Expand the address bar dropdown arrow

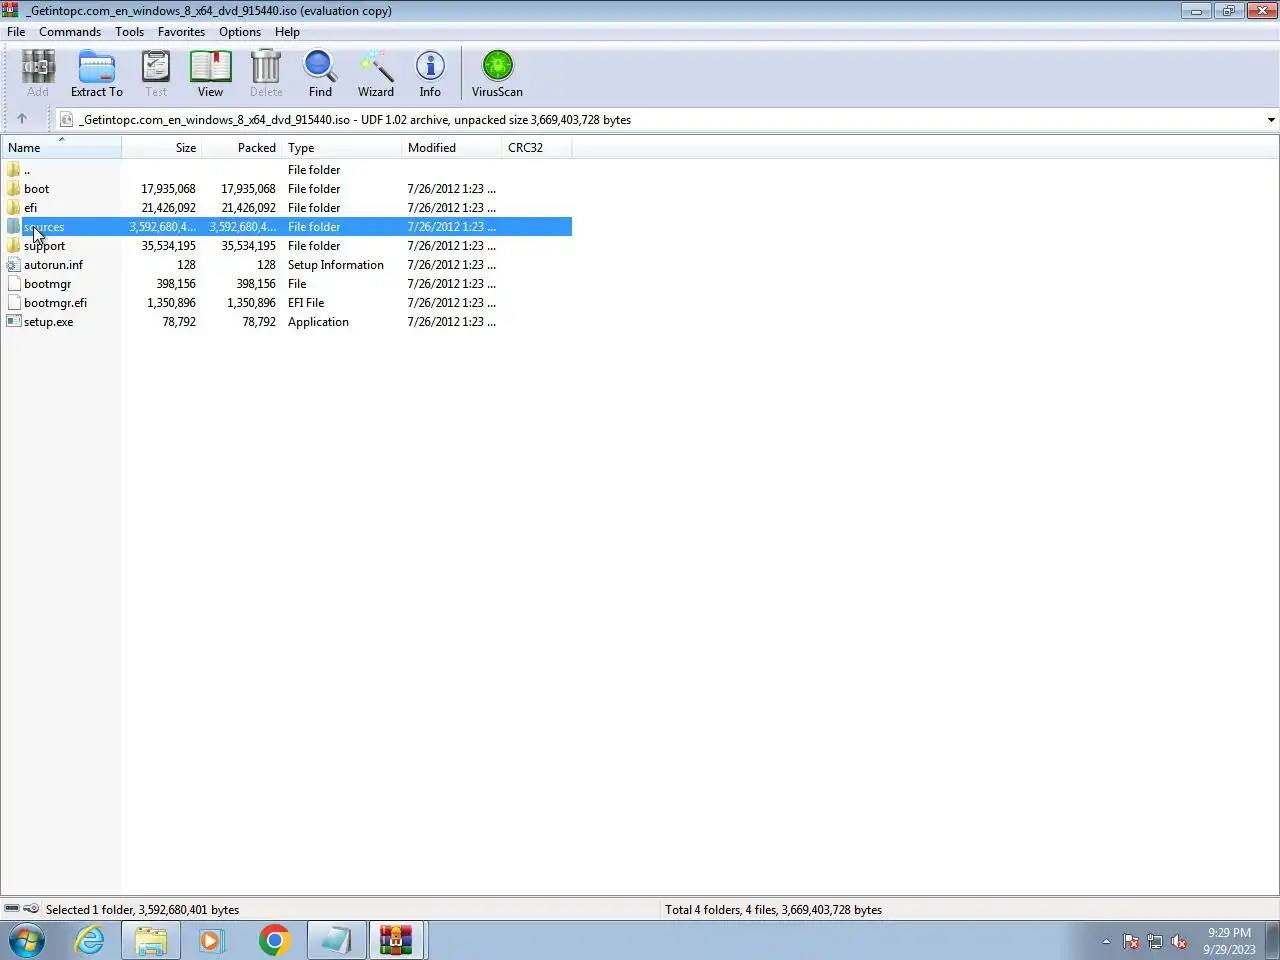point(1271,120)
